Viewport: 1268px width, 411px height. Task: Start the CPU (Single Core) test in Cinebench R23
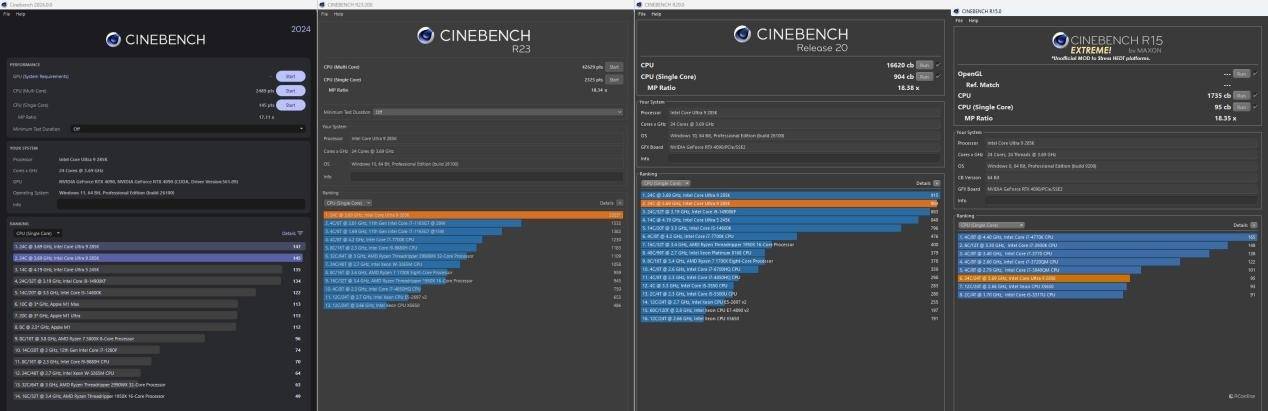613,78
